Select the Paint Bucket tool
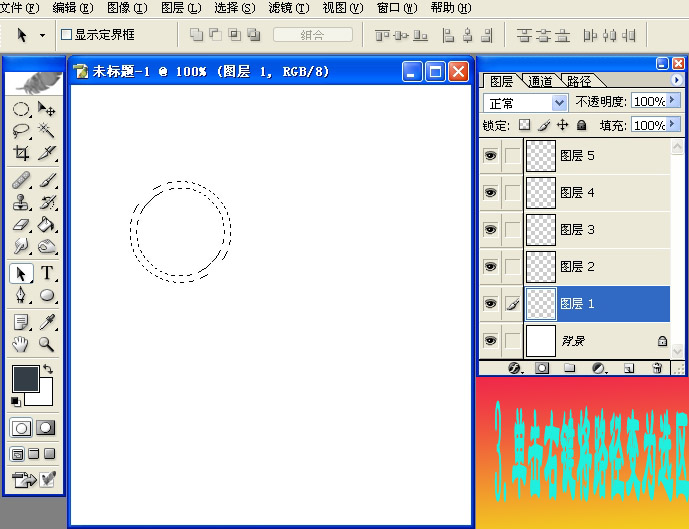This screenshot has height=529, width=689. point(47,225)
